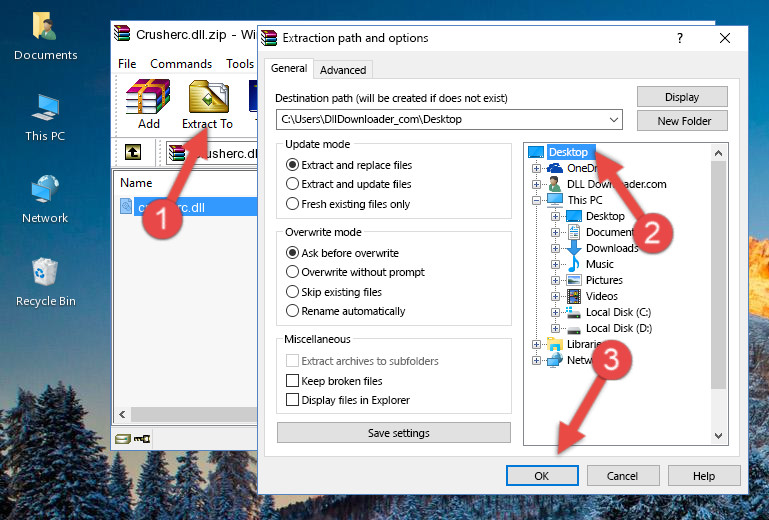Select the Downloads arrow icon in tree
This screenshot has height=520, width=769.
tap(573, 248)
